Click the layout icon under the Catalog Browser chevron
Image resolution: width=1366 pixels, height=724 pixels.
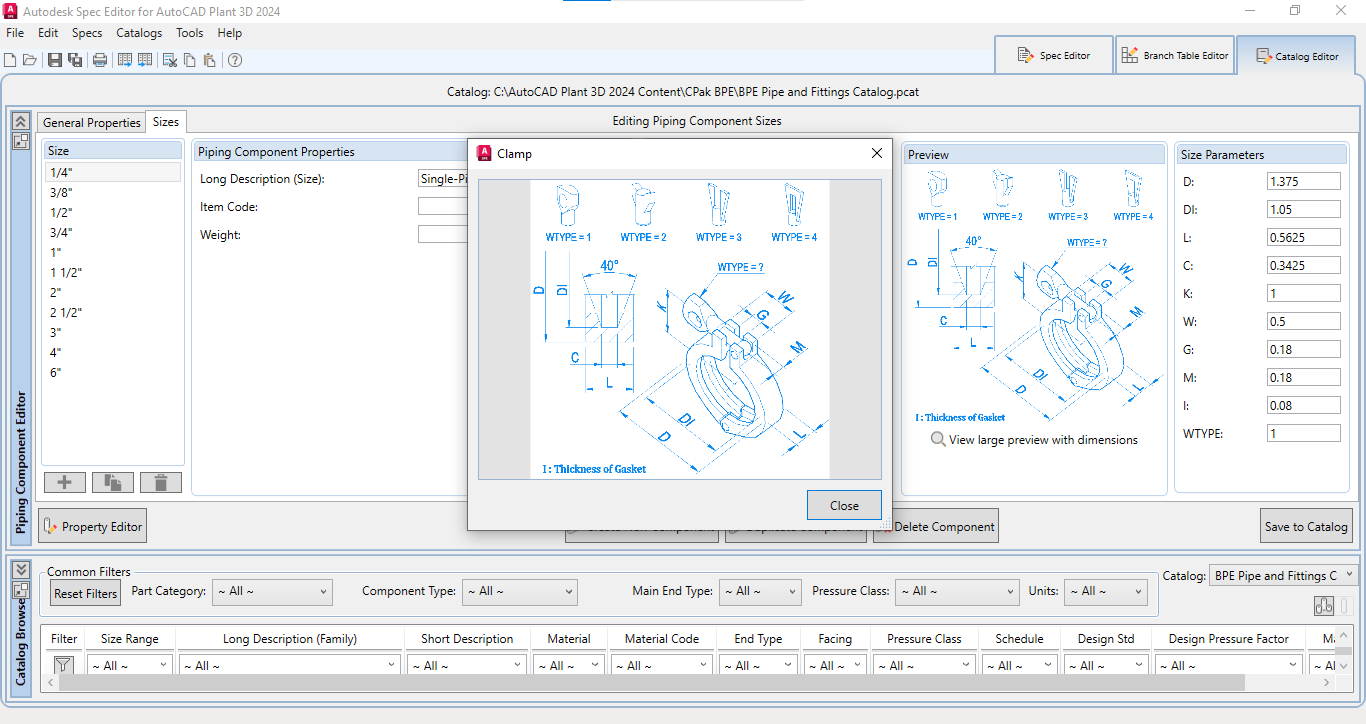coord(20,589)
